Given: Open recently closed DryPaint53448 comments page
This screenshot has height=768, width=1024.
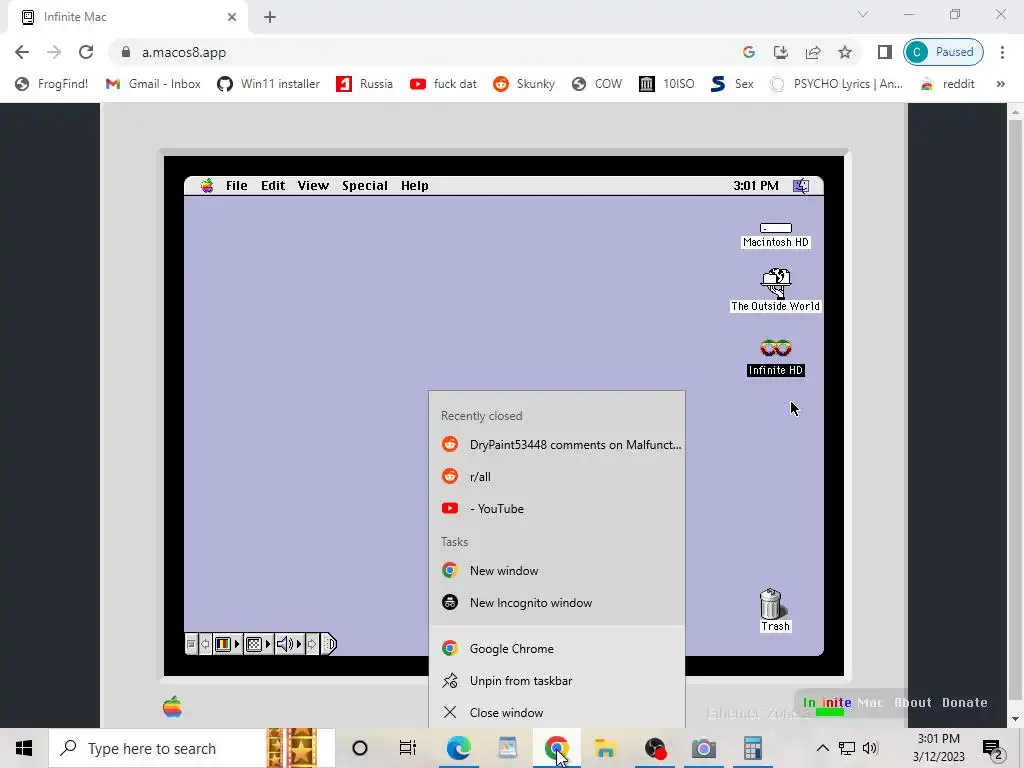Looking at the screenshot, I should [557, 445].
